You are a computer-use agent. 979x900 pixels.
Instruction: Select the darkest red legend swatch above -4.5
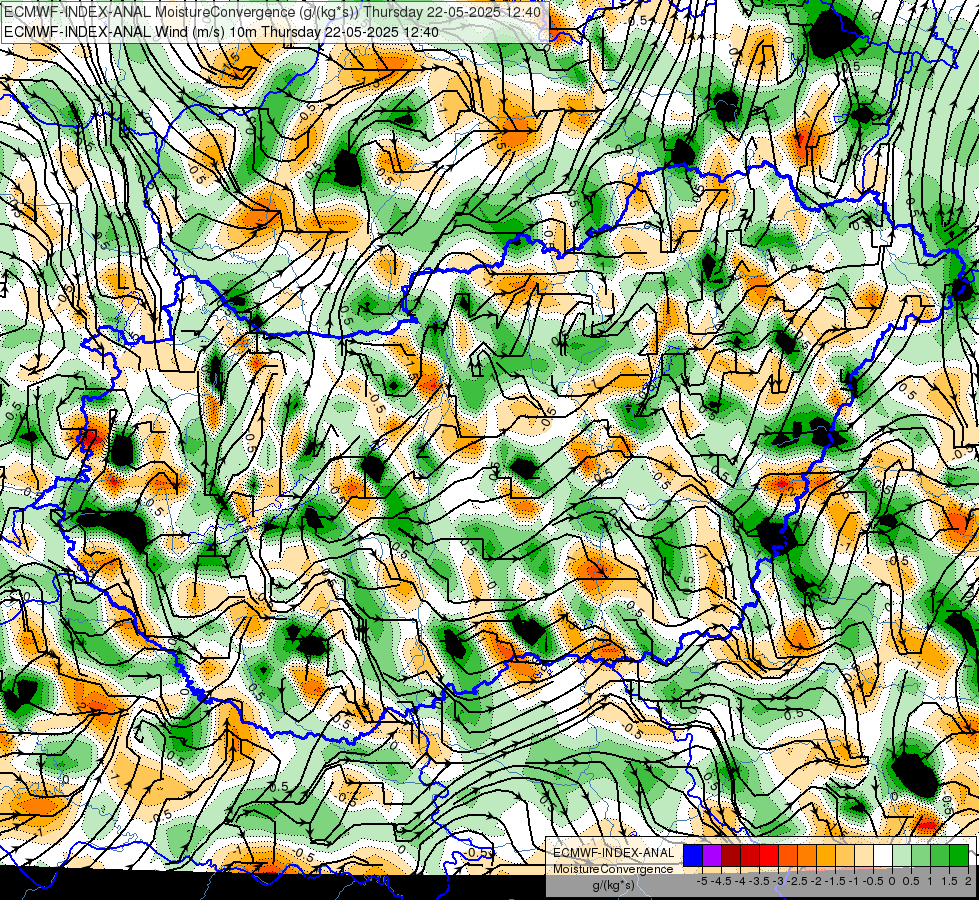click(x=731, y=855)
